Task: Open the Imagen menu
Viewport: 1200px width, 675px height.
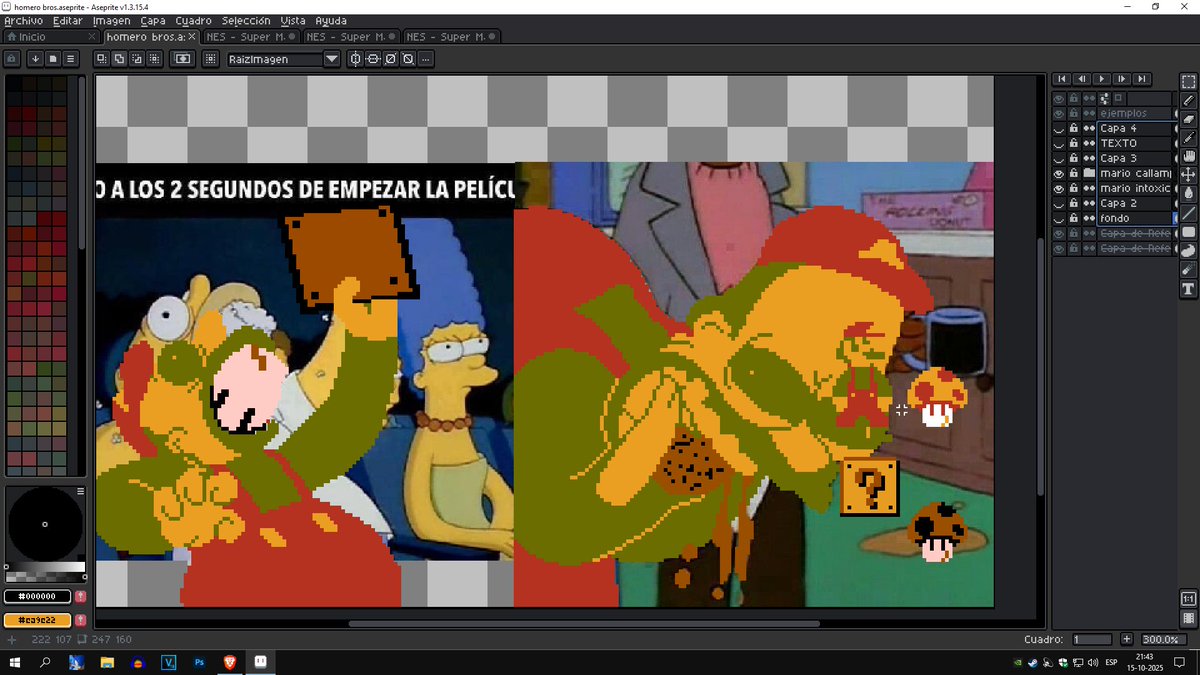Action: pyautogui.click(x=111, y=20)
